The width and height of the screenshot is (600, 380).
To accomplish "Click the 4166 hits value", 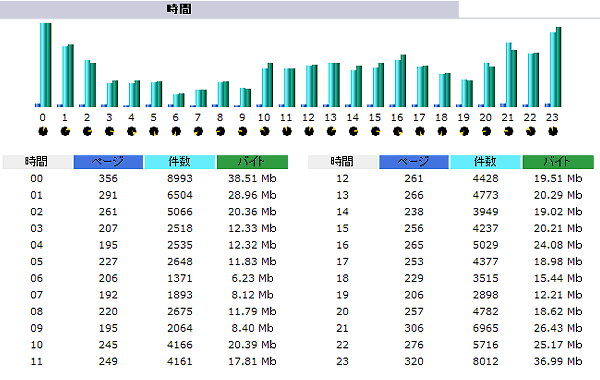I will point(180,345).
